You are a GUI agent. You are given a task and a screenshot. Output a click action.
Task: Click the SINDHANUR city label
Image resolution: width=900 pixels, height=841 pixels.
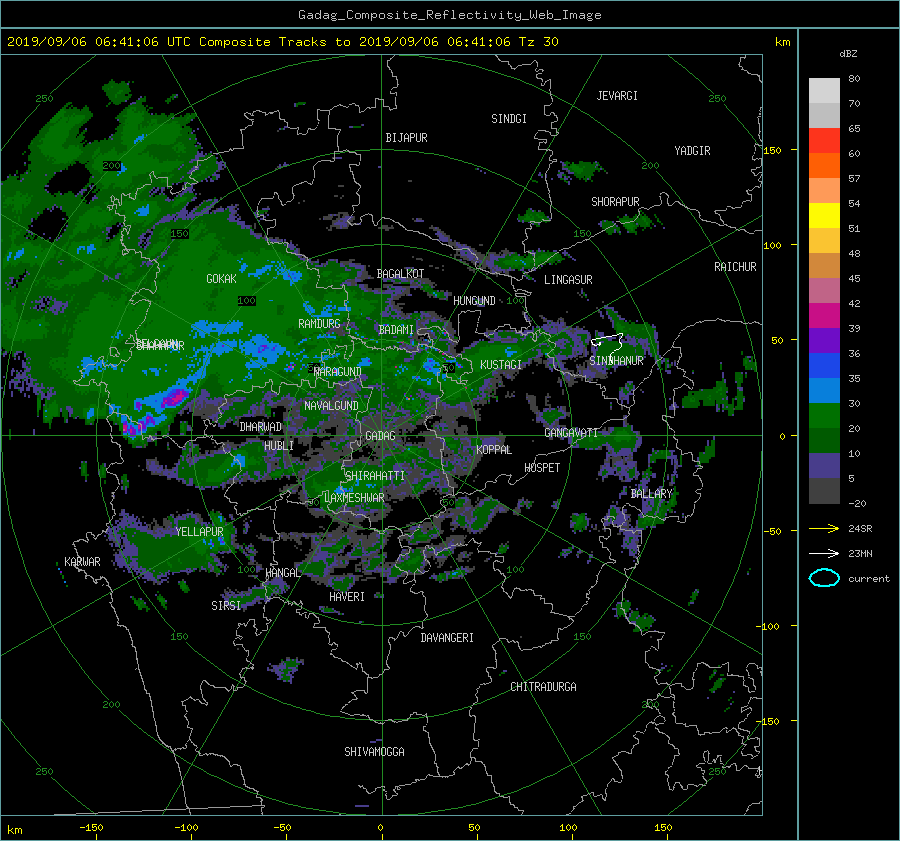[x=616, y=361]
